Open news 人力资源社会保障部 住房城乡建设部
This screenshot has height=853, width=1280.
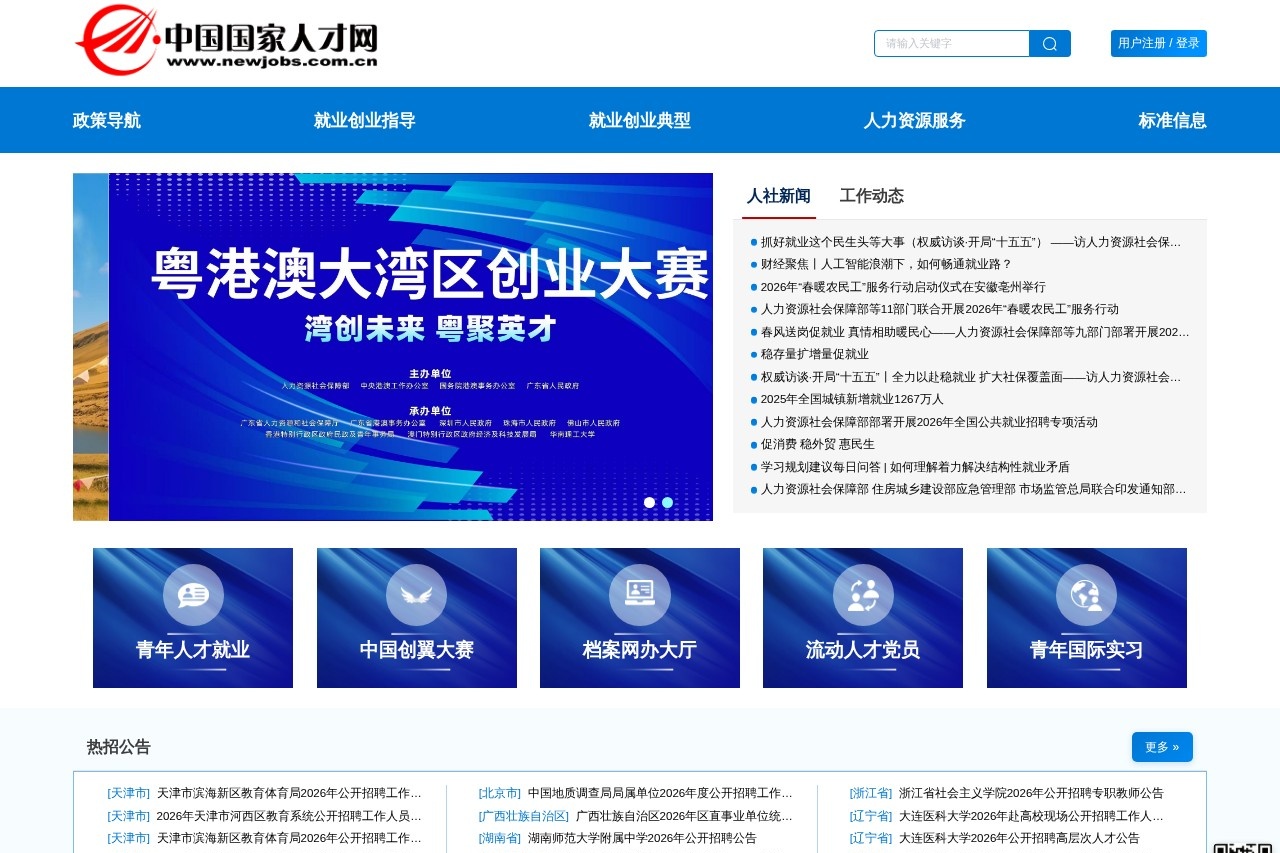974,489
